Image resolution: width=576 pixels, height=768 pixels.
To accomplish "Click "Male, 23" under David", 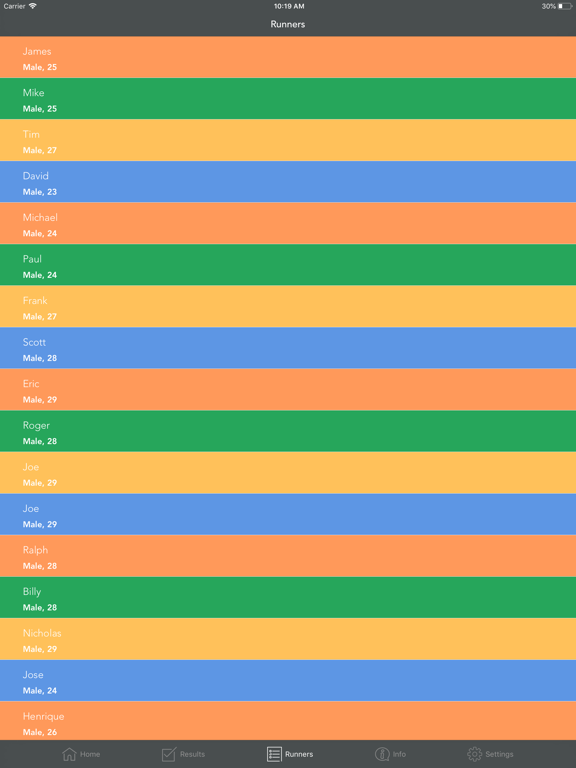I will tap(40, 192).
